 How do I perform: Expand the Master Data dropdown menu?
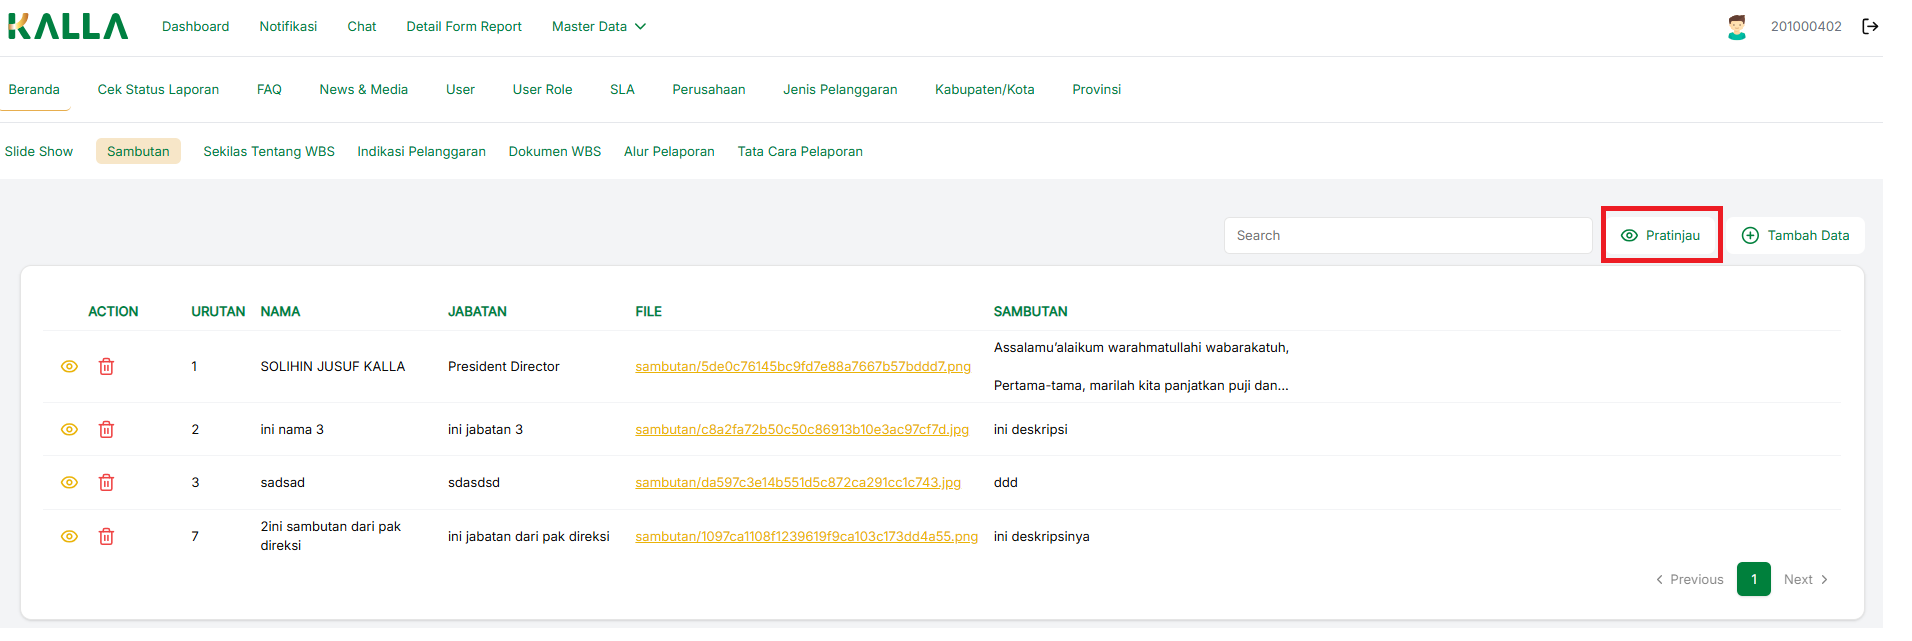pos(598,27)
